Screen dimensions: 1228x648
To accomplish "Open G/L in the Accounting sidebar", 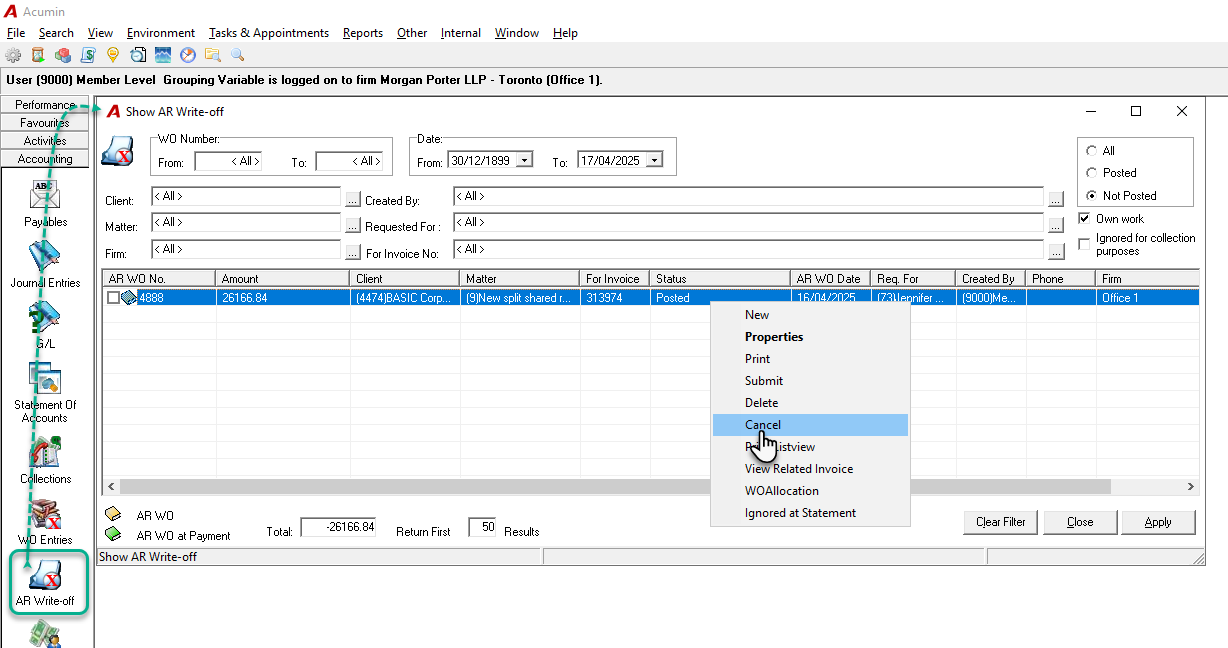I will [x=46, y=325].
